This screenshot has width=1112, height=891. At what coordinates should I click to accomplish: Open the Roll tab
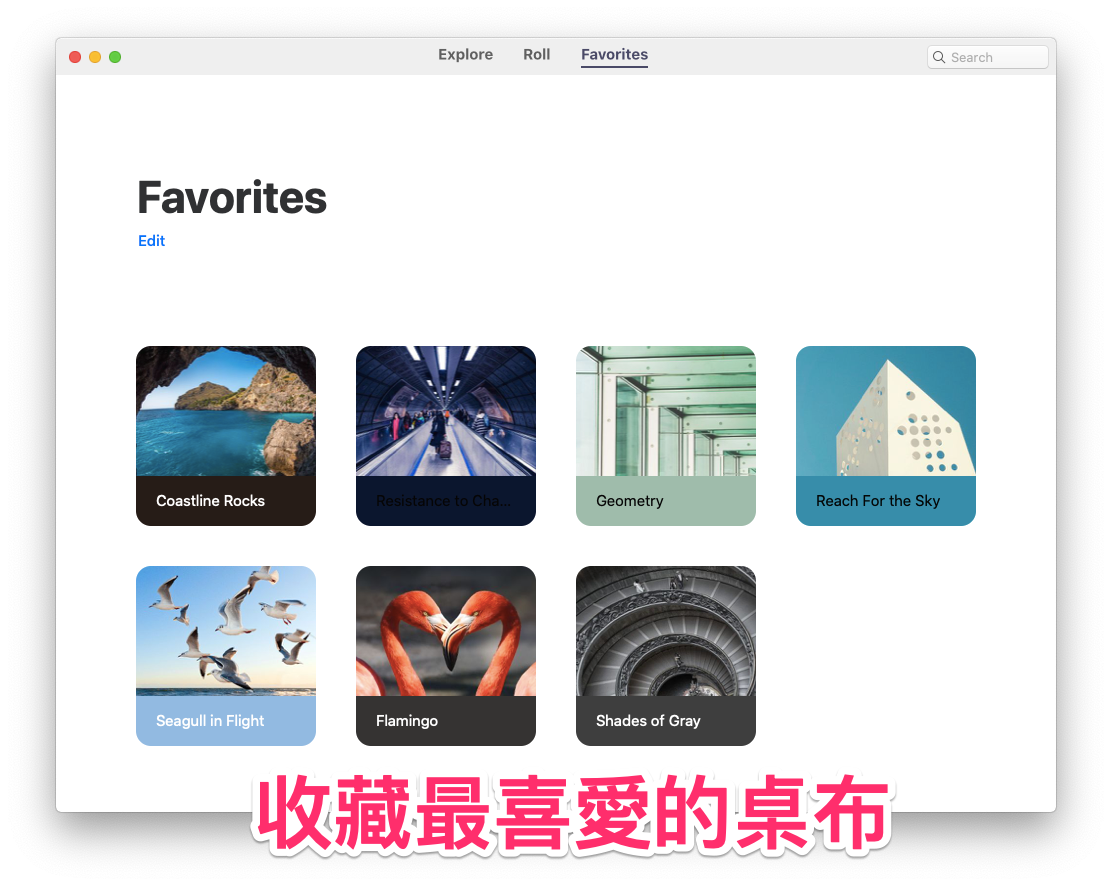coord(536,55)
